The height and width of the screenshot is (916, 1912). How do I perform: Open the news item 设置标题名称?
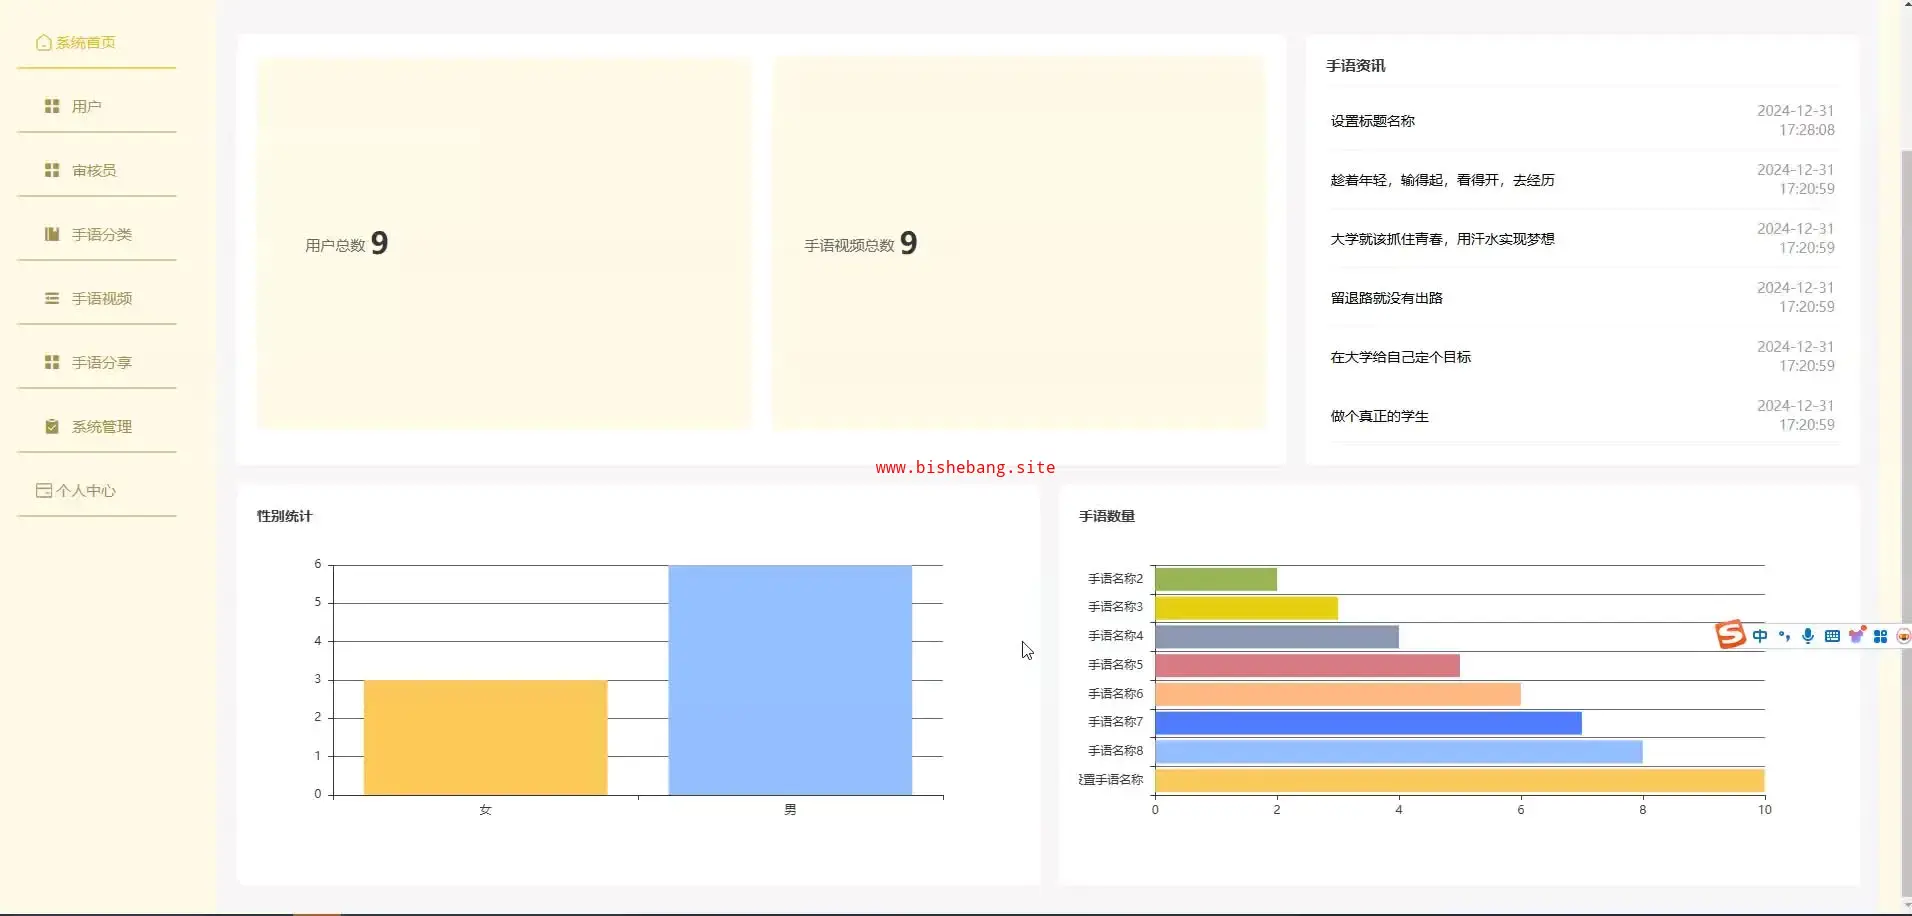[1372, 121]
